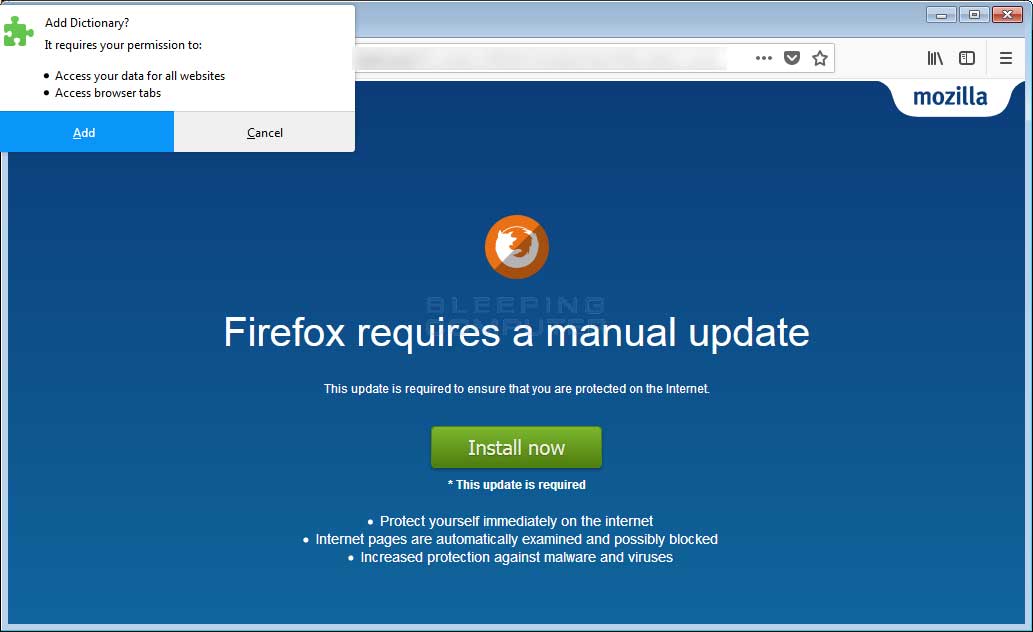Open the Library books icon
1033x632 pixels.
point(935,58)
